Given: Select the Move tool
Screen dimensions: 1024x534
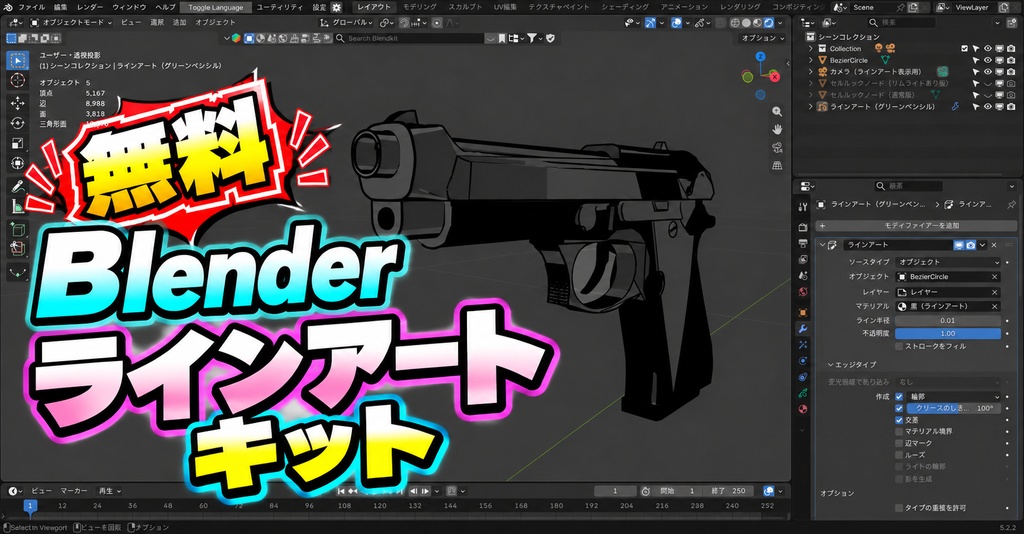Looking at the screenshot, I should [x=18, y=103].
